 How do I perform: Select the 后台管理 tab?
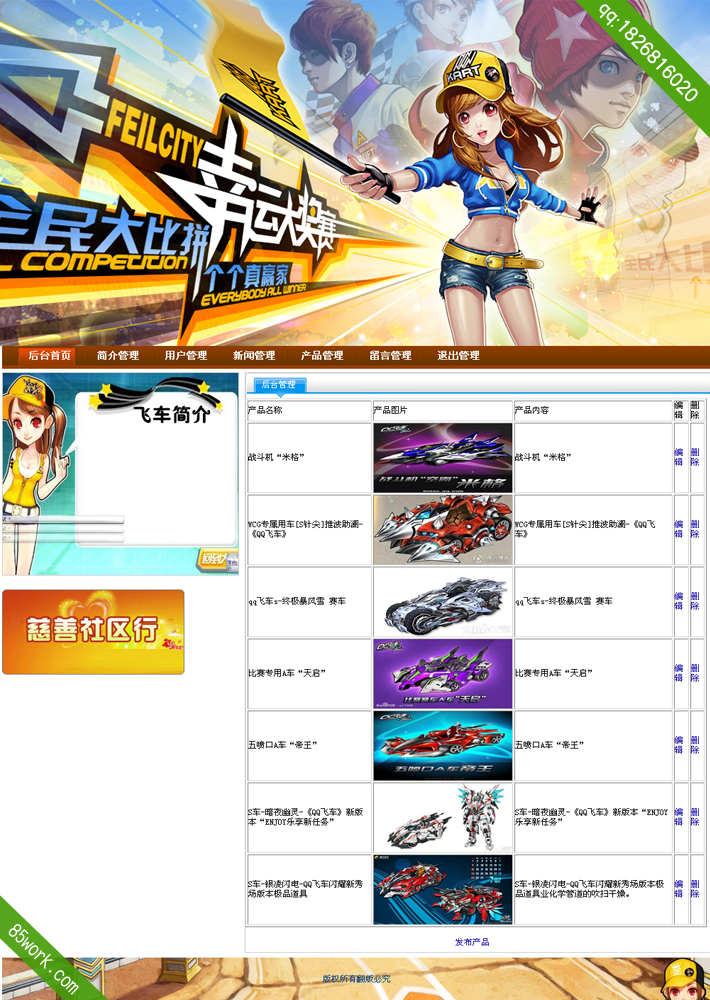tap(279, 385)
